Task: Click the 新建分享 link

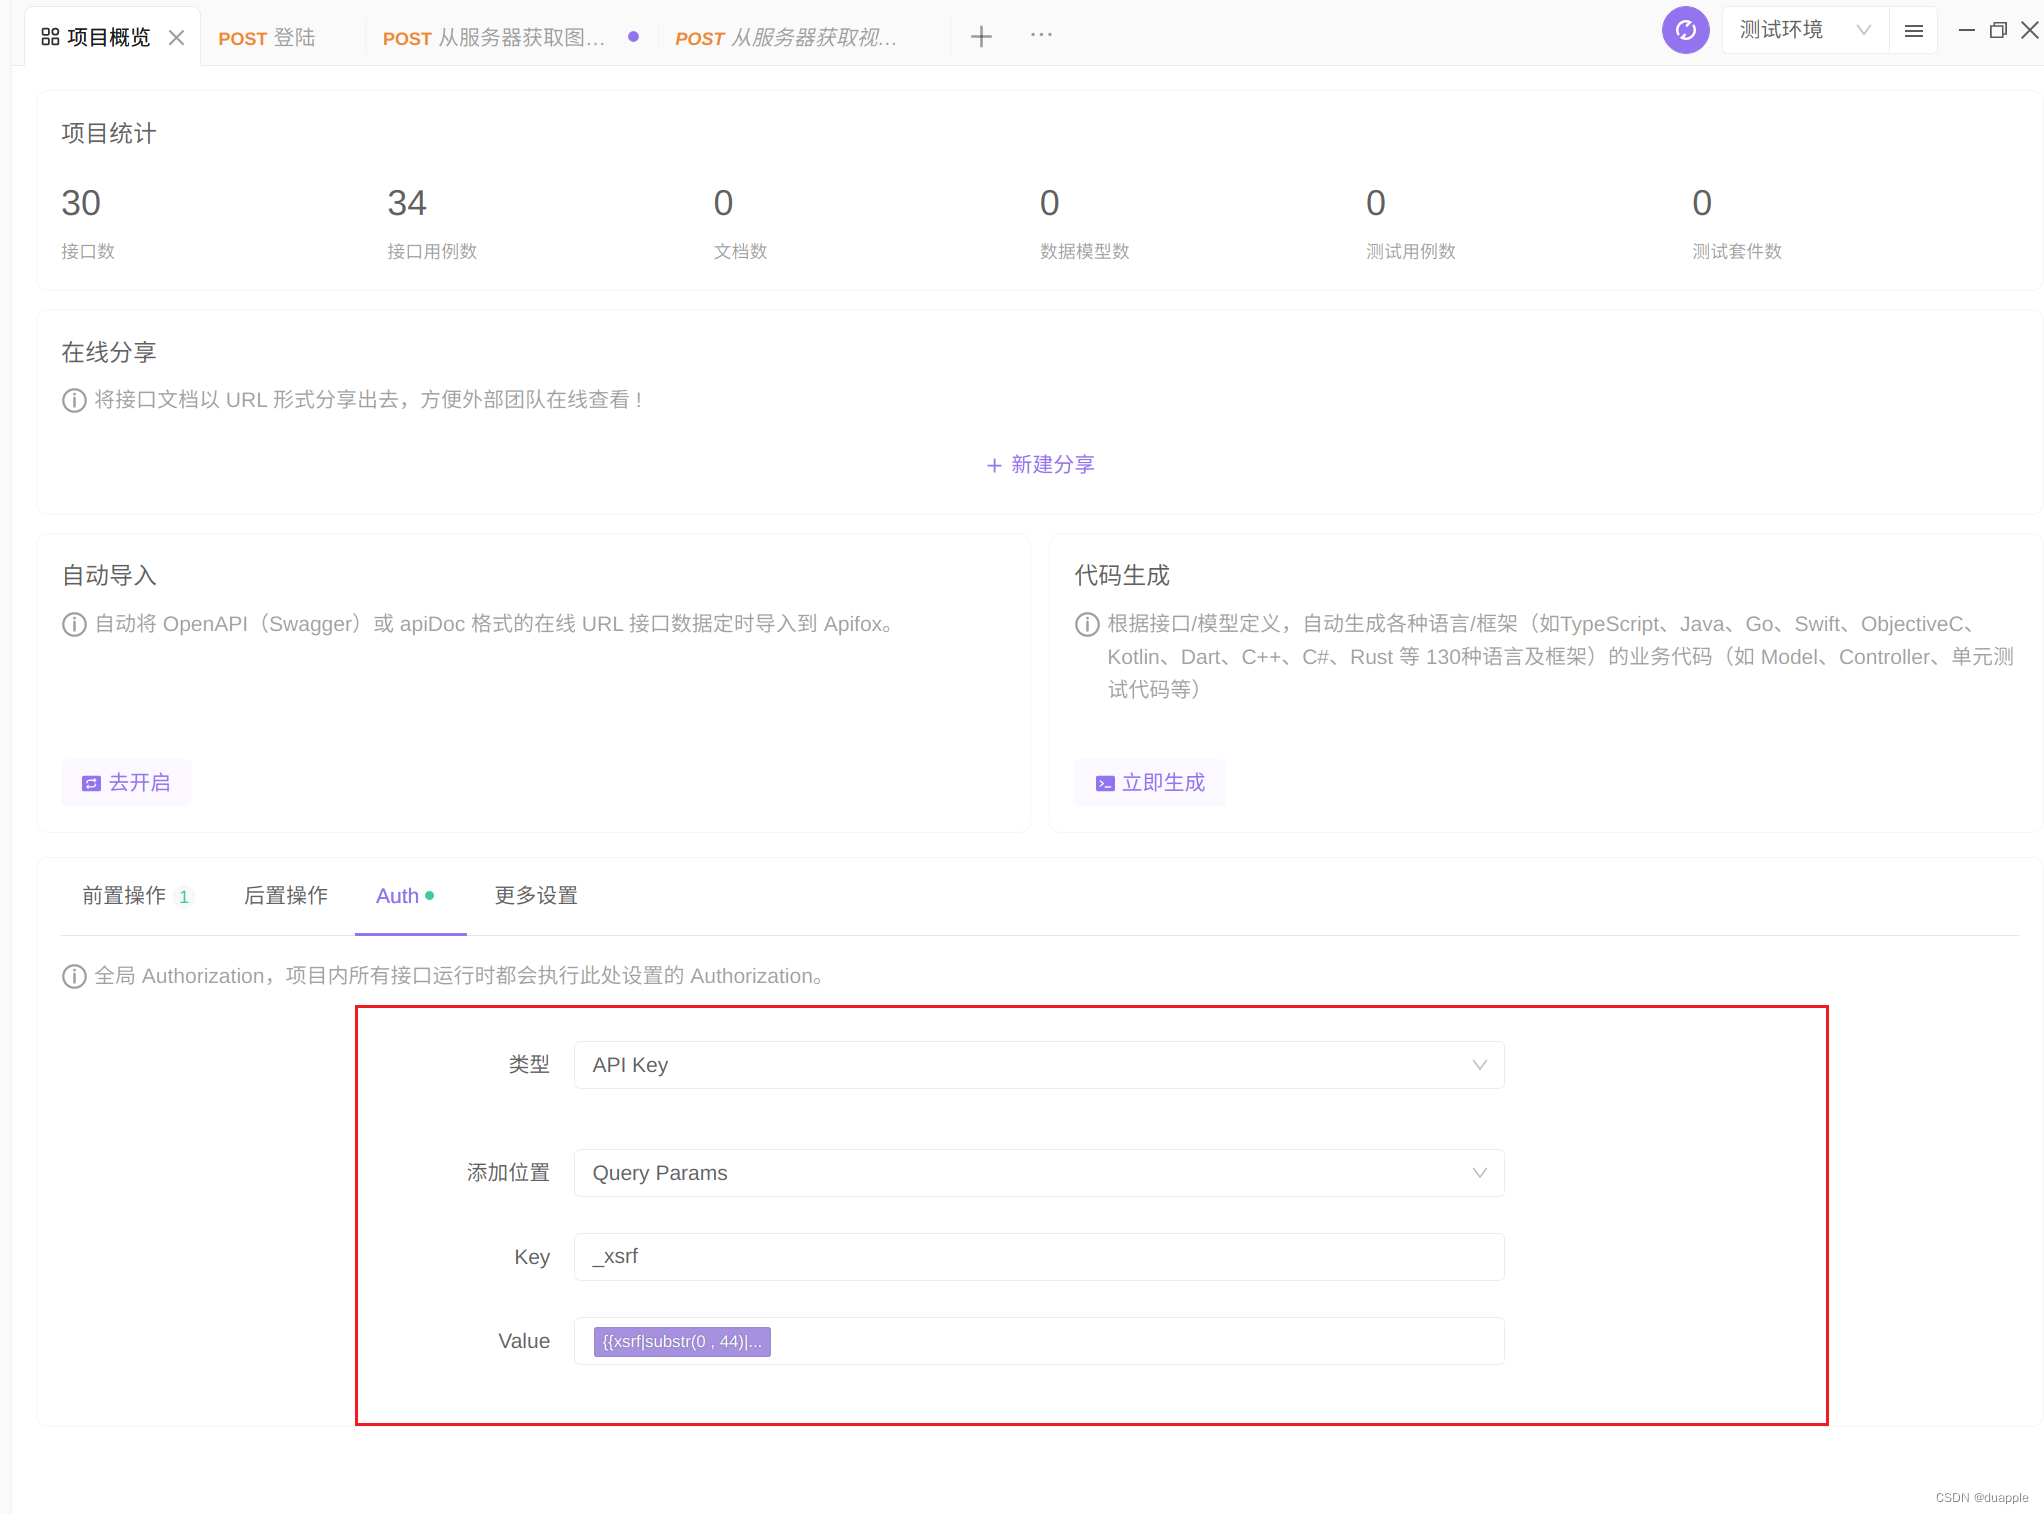Action: pos(1040,465)
